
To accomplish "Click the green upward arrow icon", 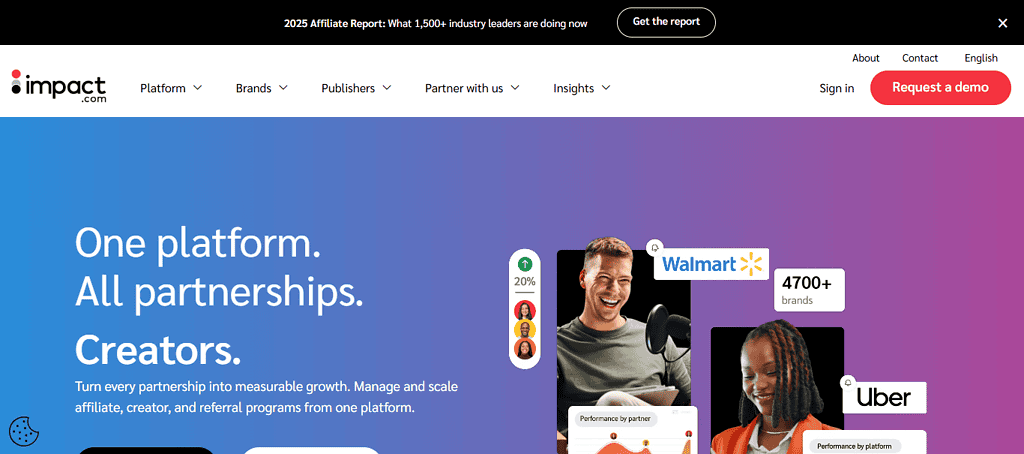I will (524, 265).
